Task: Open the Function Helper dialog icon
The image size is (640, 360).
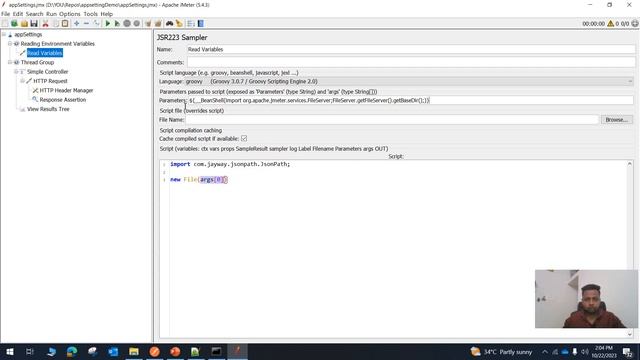Action: tap(191, 24)
